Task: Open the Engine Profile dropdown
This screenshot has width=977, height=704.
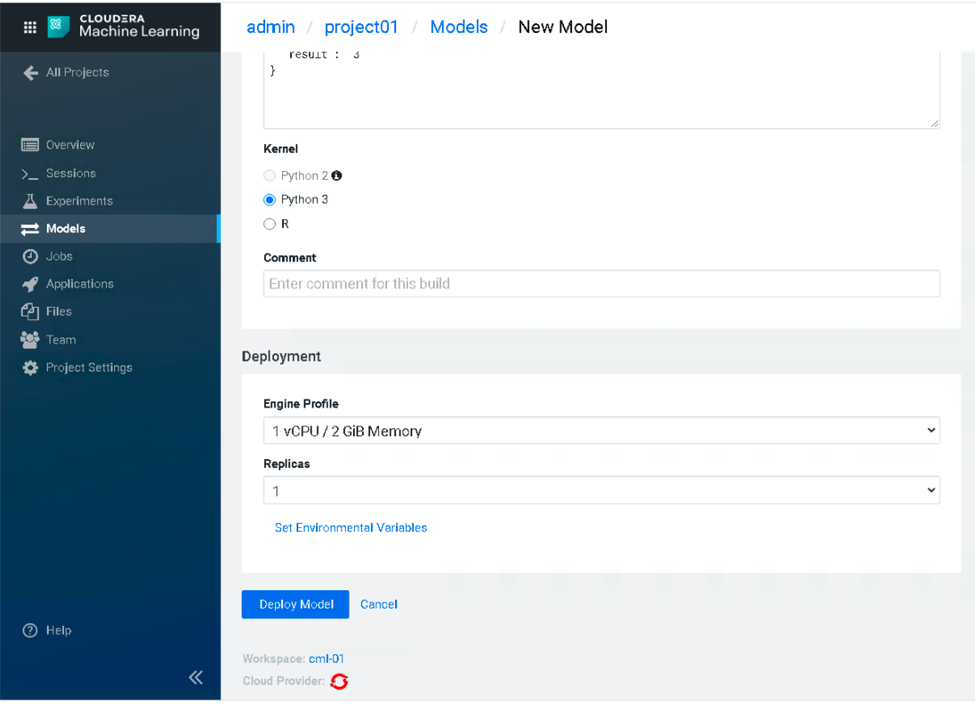Action: point(600,430)
